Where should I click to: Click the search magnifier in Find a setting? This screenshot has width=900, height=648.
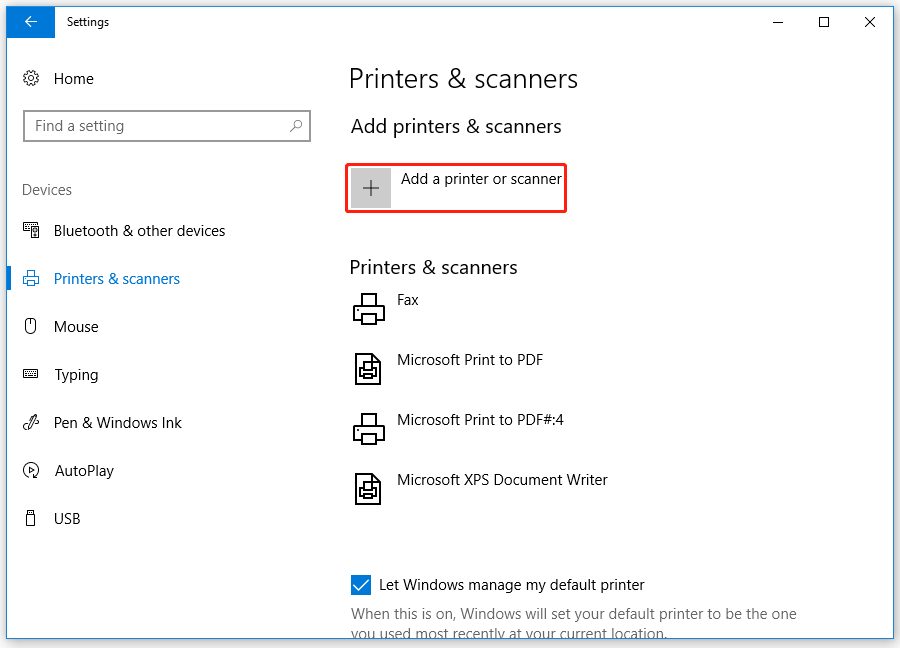[x=295, y=126]
